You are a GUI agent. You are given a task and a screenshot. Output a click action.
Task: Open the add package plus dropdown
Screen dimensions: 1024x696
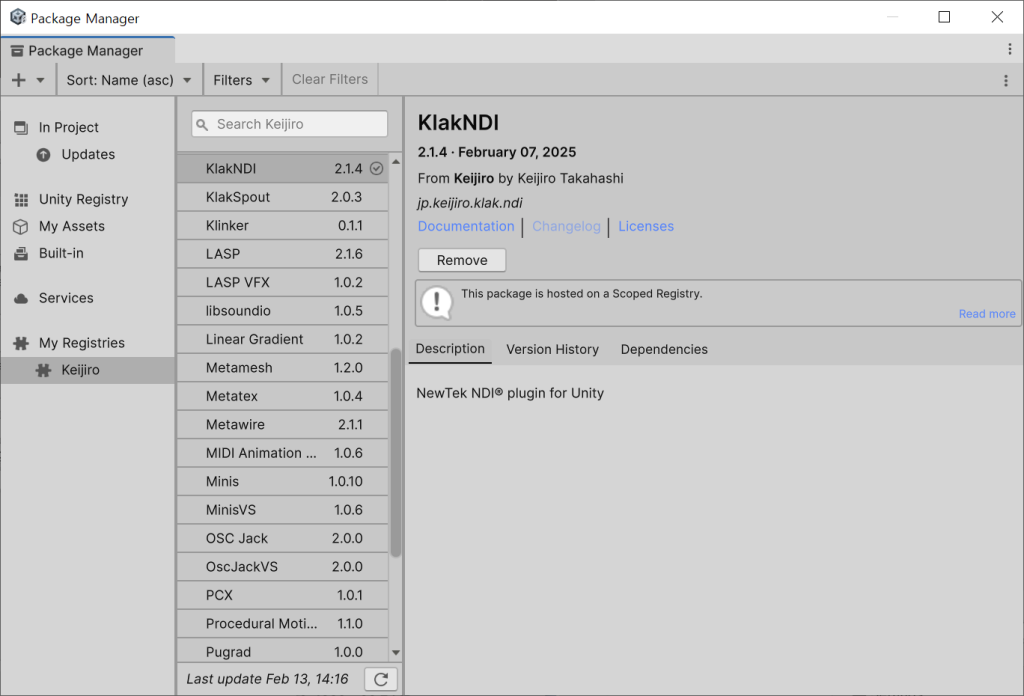[28, 79]
